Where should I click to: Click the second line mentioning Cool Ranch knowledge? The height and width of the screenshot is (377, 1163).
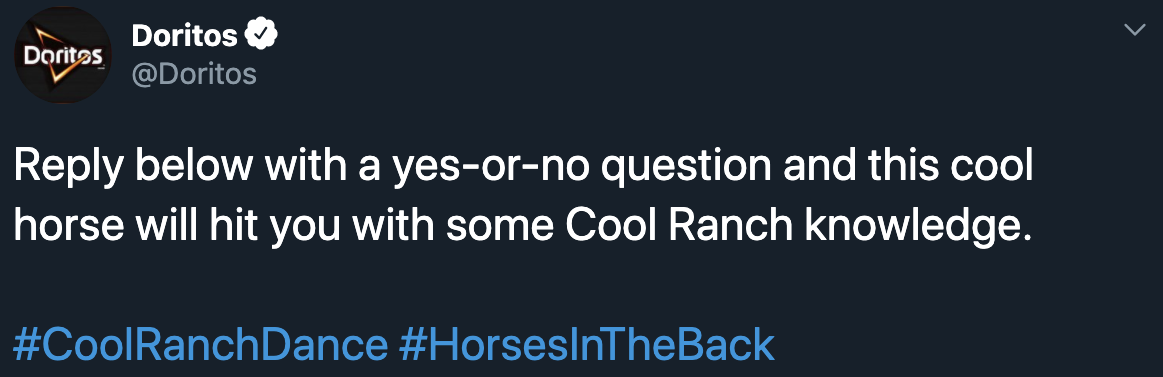pyautogui.click(x=523, y=228)
